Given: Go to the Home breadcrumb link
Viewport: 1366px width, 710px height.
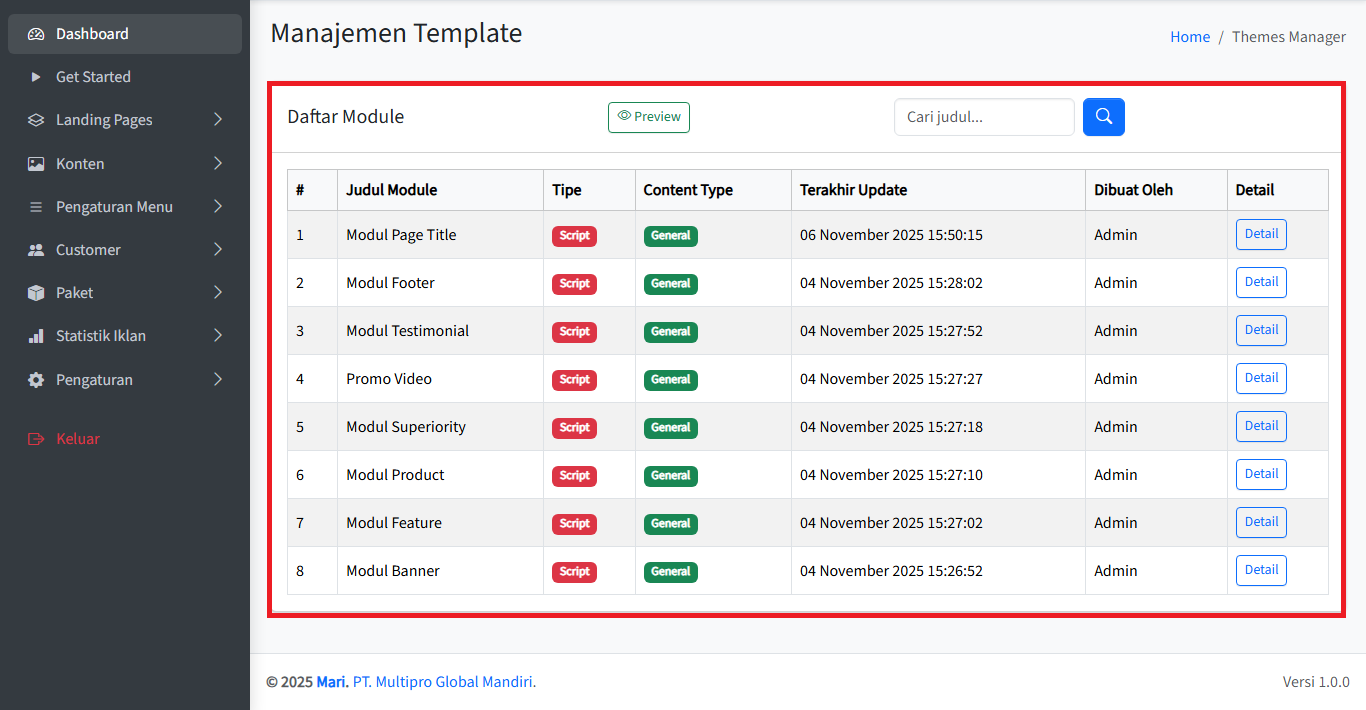Looking at the screenshot, I should click(x=1189, y=37).
